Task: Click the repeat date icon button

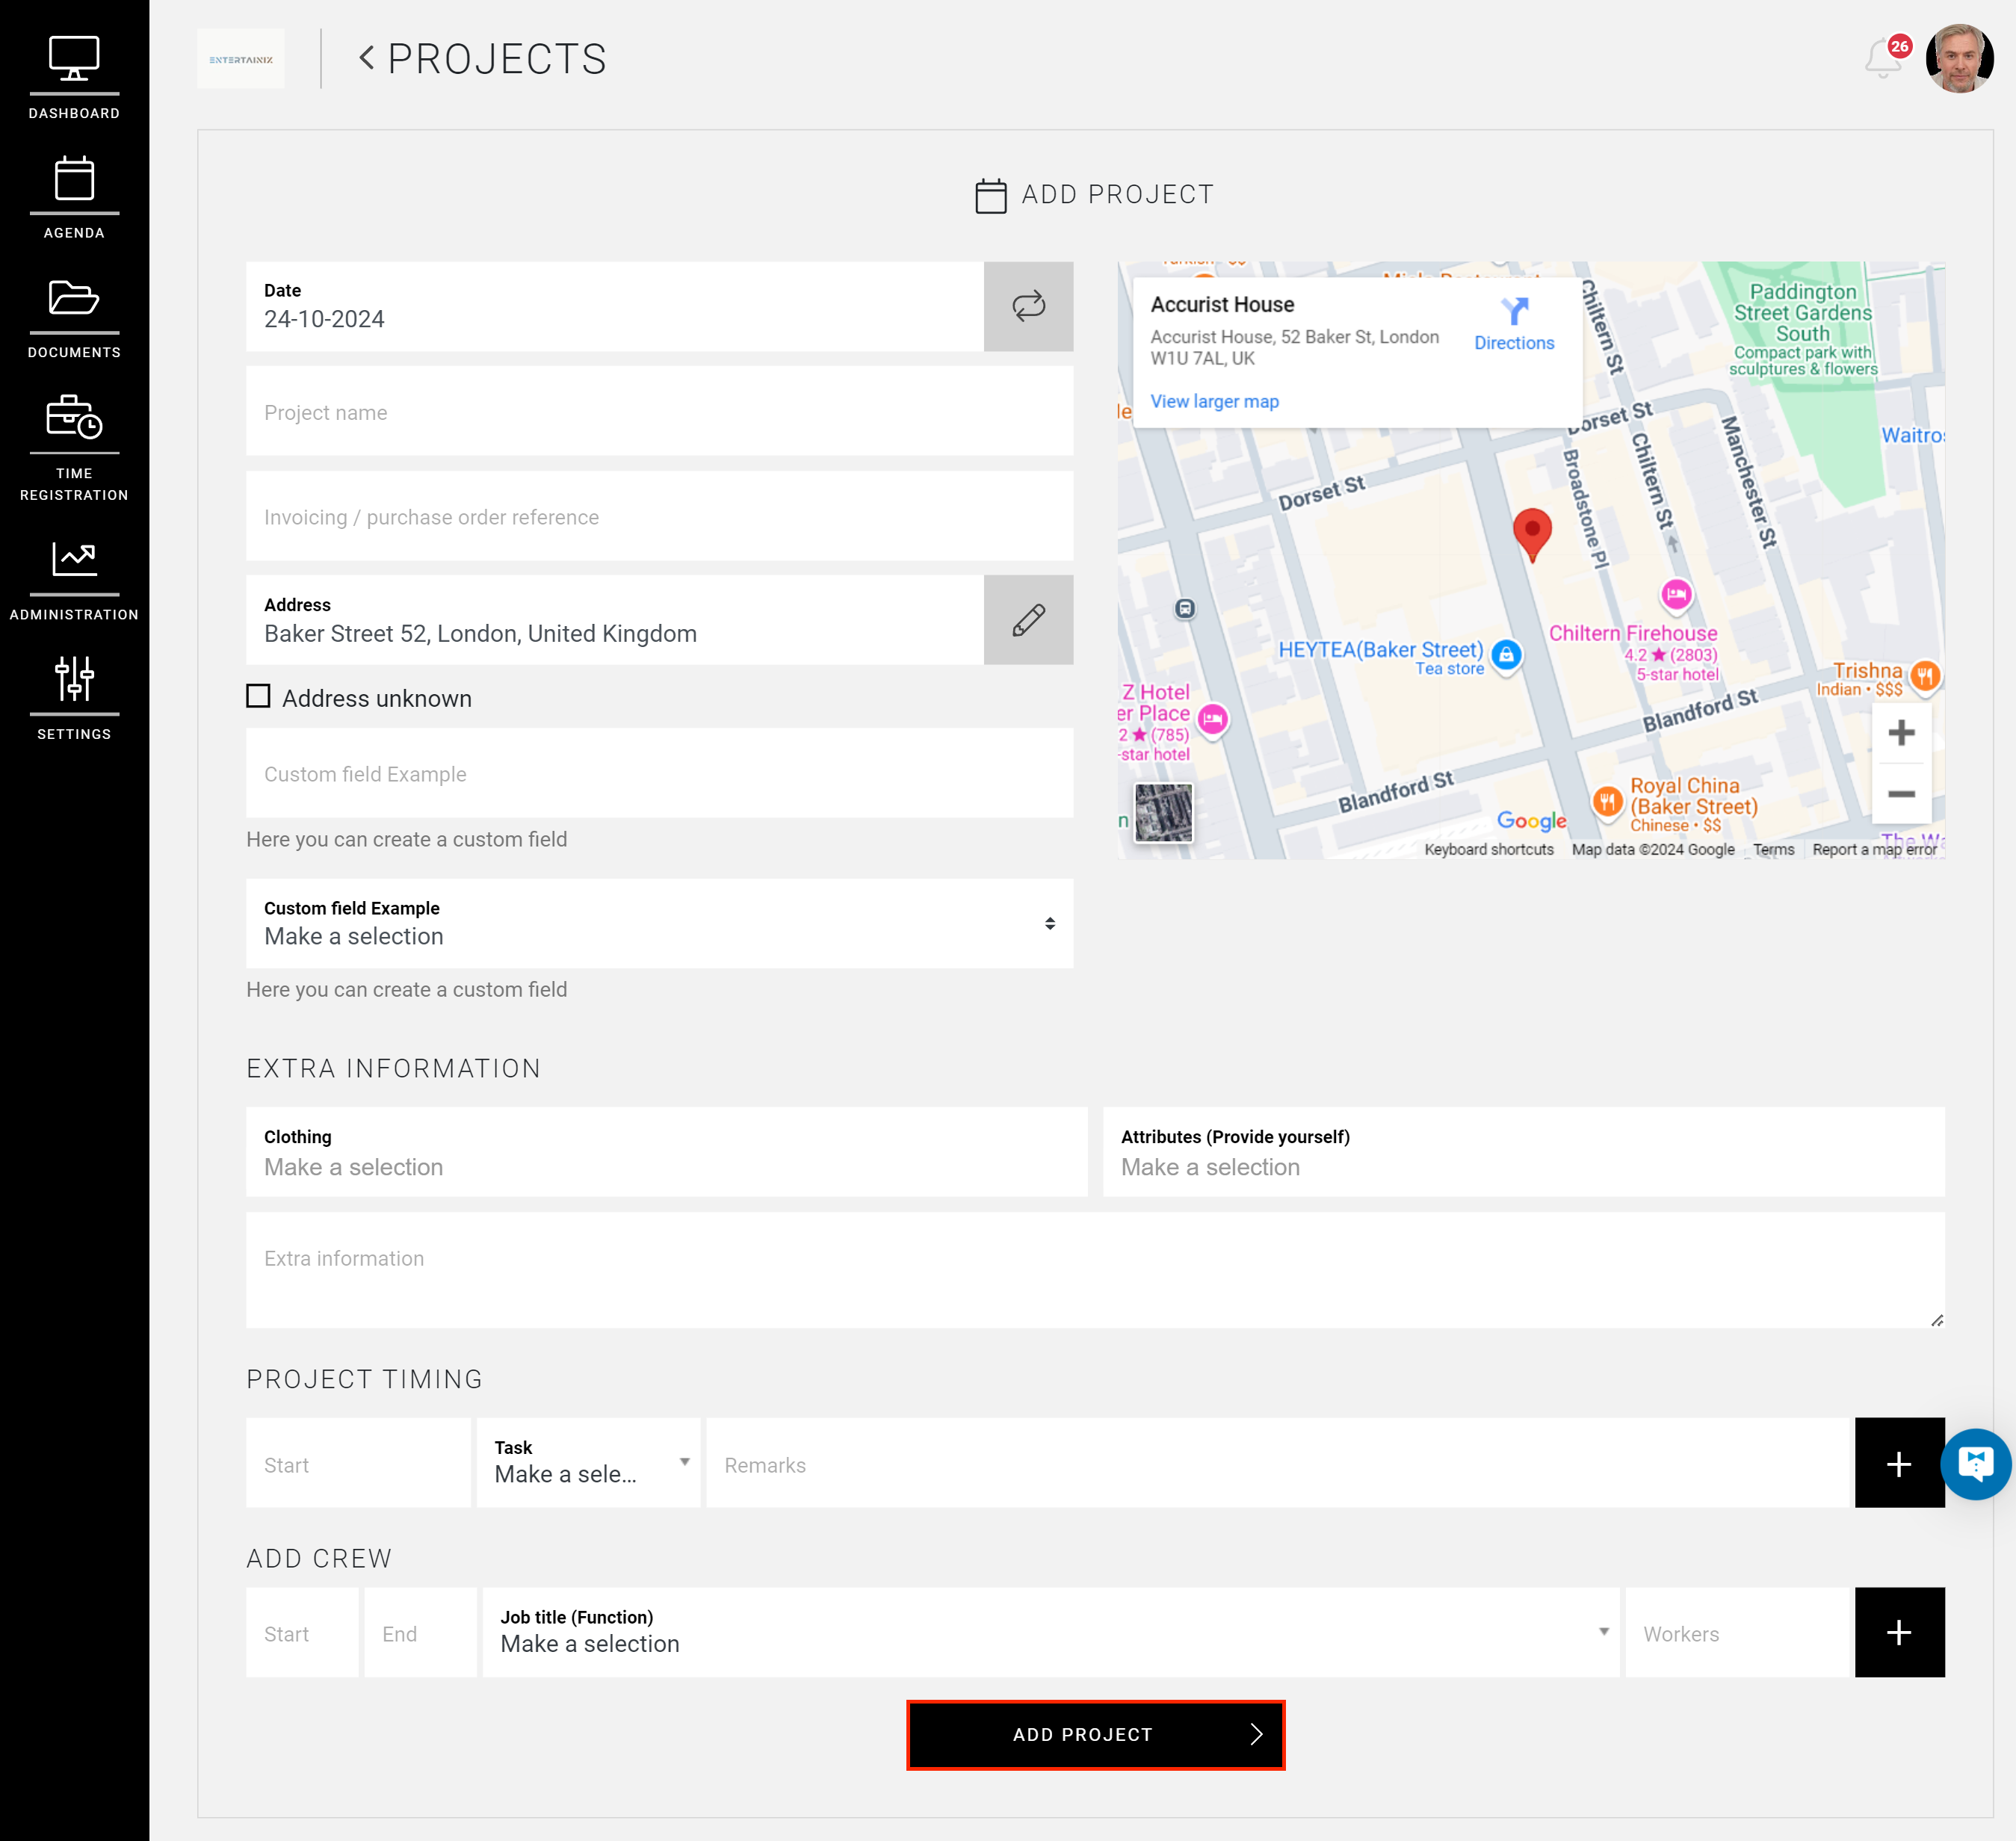Action: click(1028, 306)
